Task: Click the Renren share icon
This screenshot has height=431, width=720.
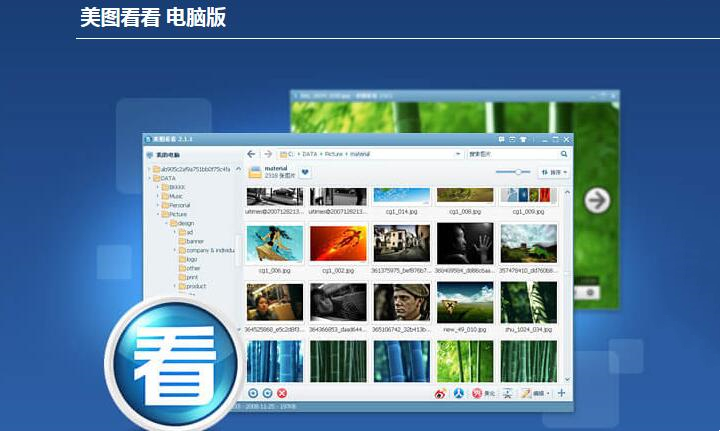Action: tap(458, 393)
